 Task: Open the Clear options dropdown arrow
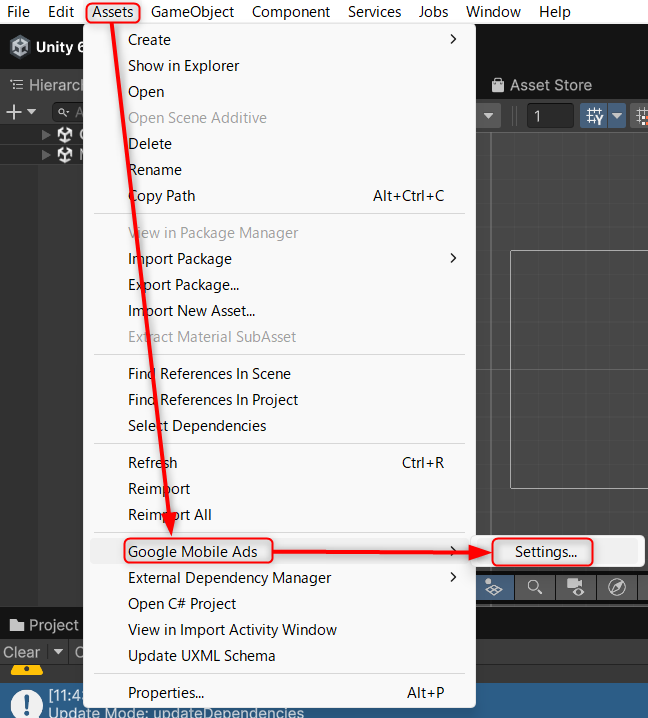(58, 652)
